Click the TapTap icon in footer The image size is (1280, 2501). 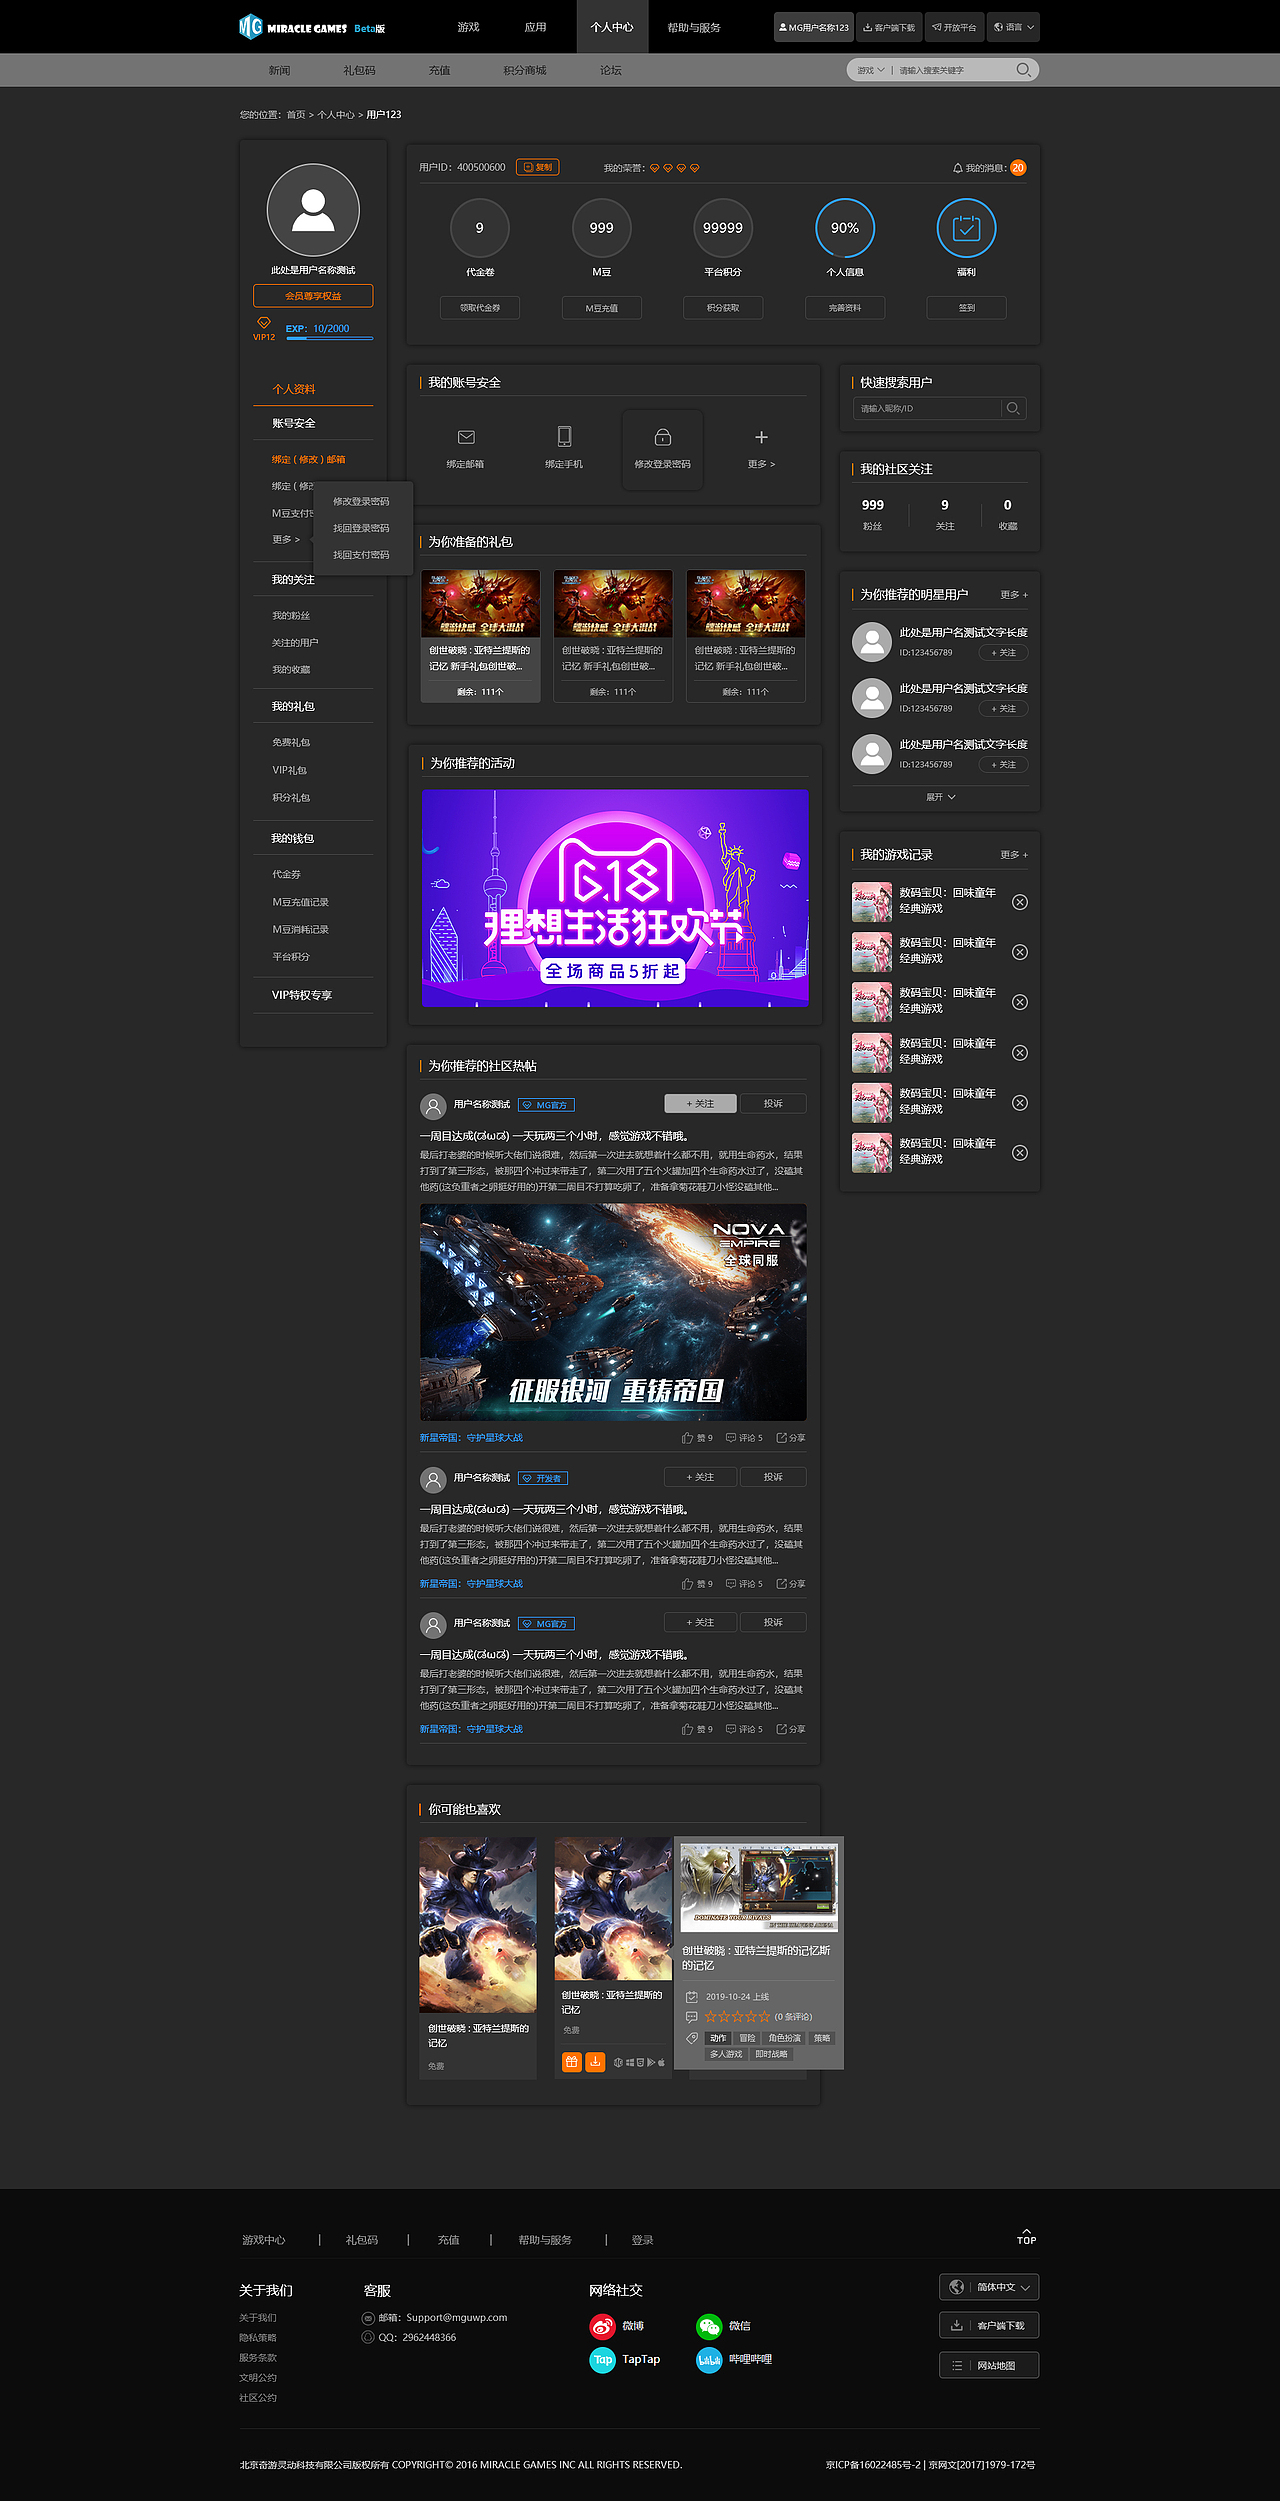tap(603, 2360)
